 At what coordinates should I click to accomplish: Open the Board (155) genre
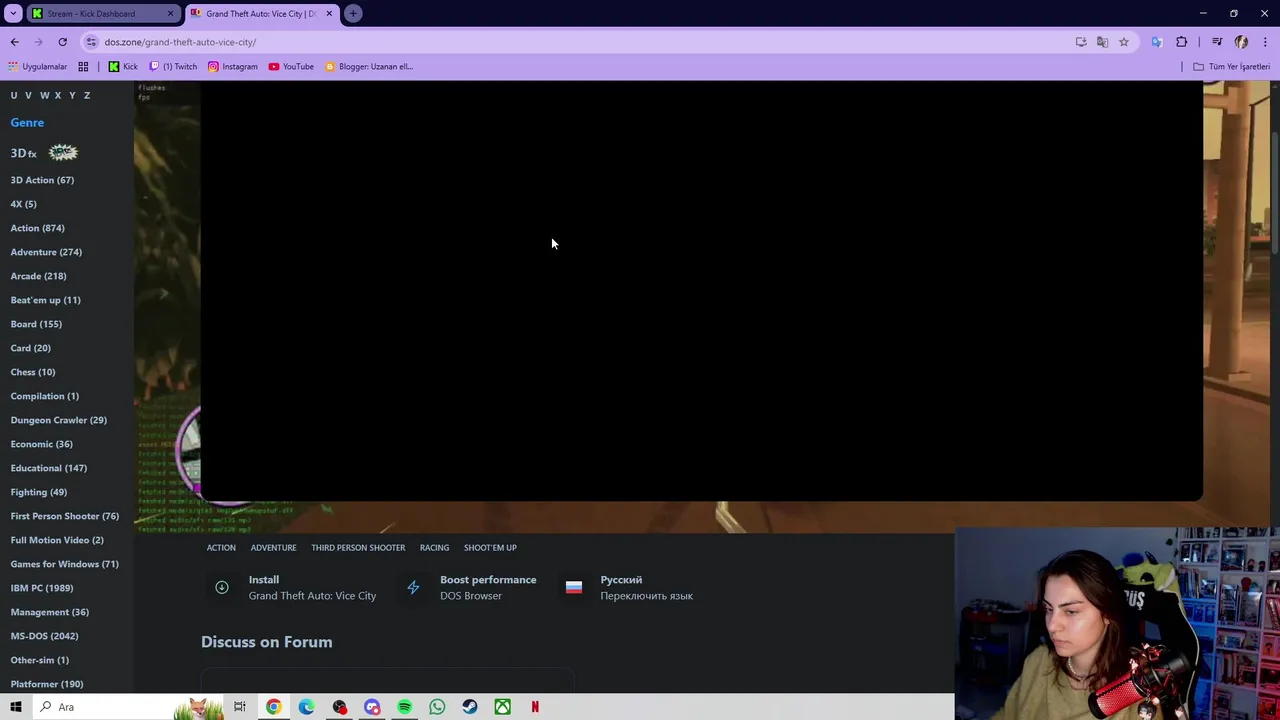click(36, 324)
